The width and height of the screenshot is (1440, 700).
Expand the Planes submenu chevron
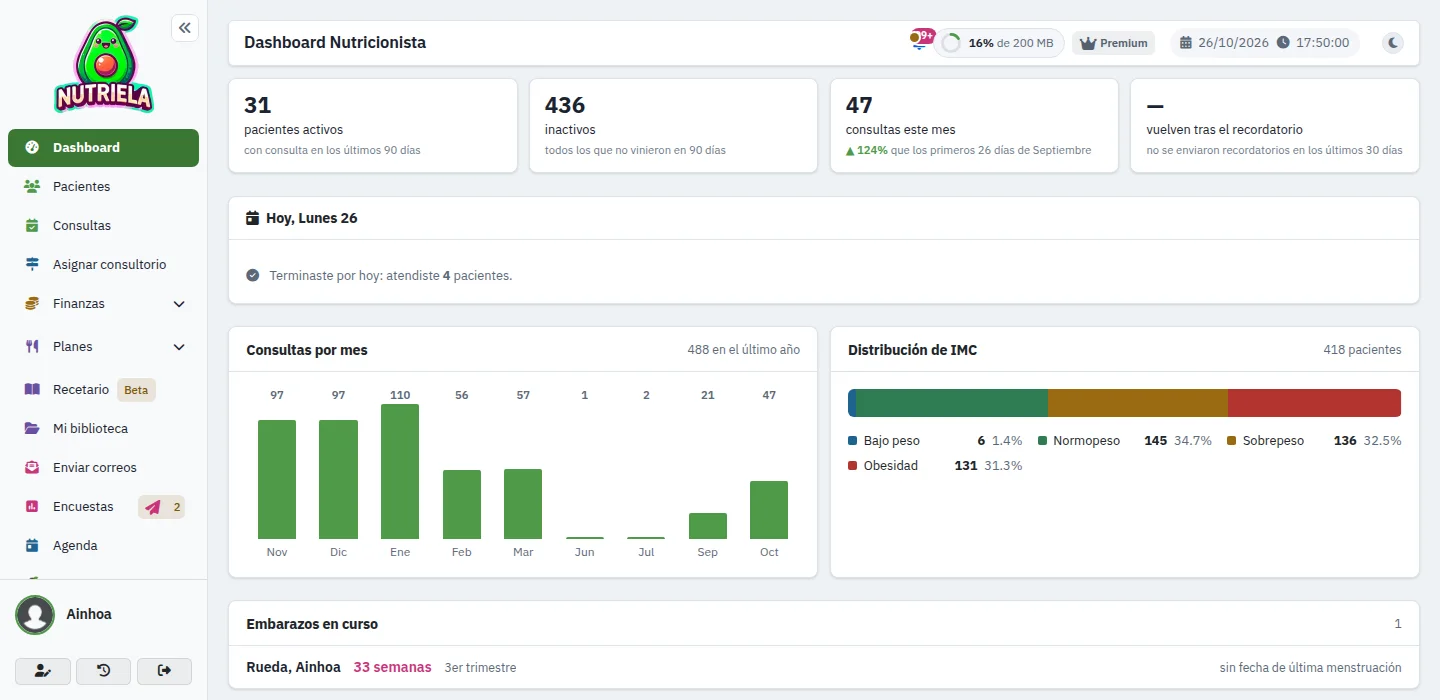coord(179,347)
